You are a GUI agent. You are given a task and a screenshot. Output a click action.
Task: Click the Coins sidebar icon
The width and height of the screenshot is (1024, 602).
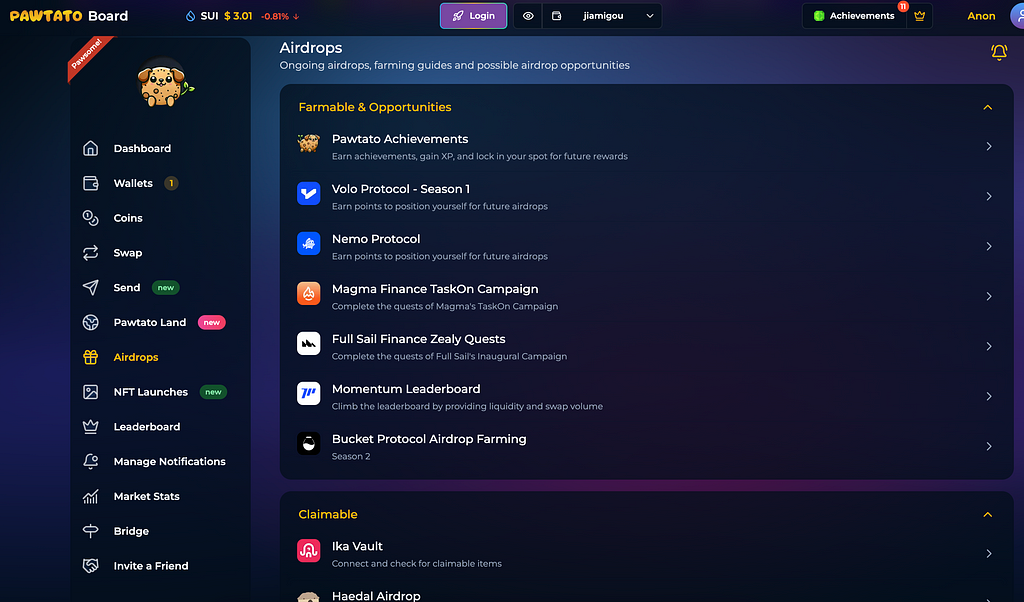(x=91, y=218)
